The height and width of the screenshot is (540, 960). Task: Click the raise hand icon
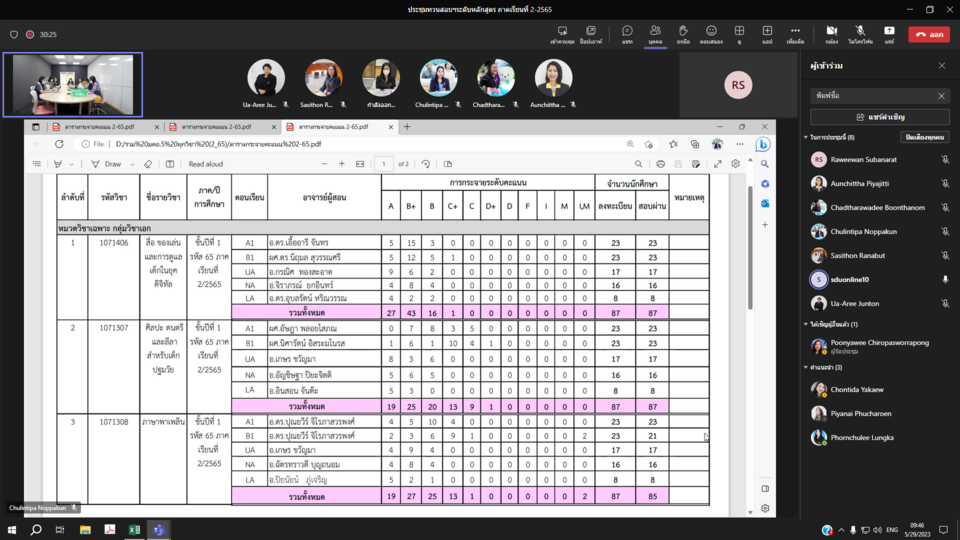[683, 34]
